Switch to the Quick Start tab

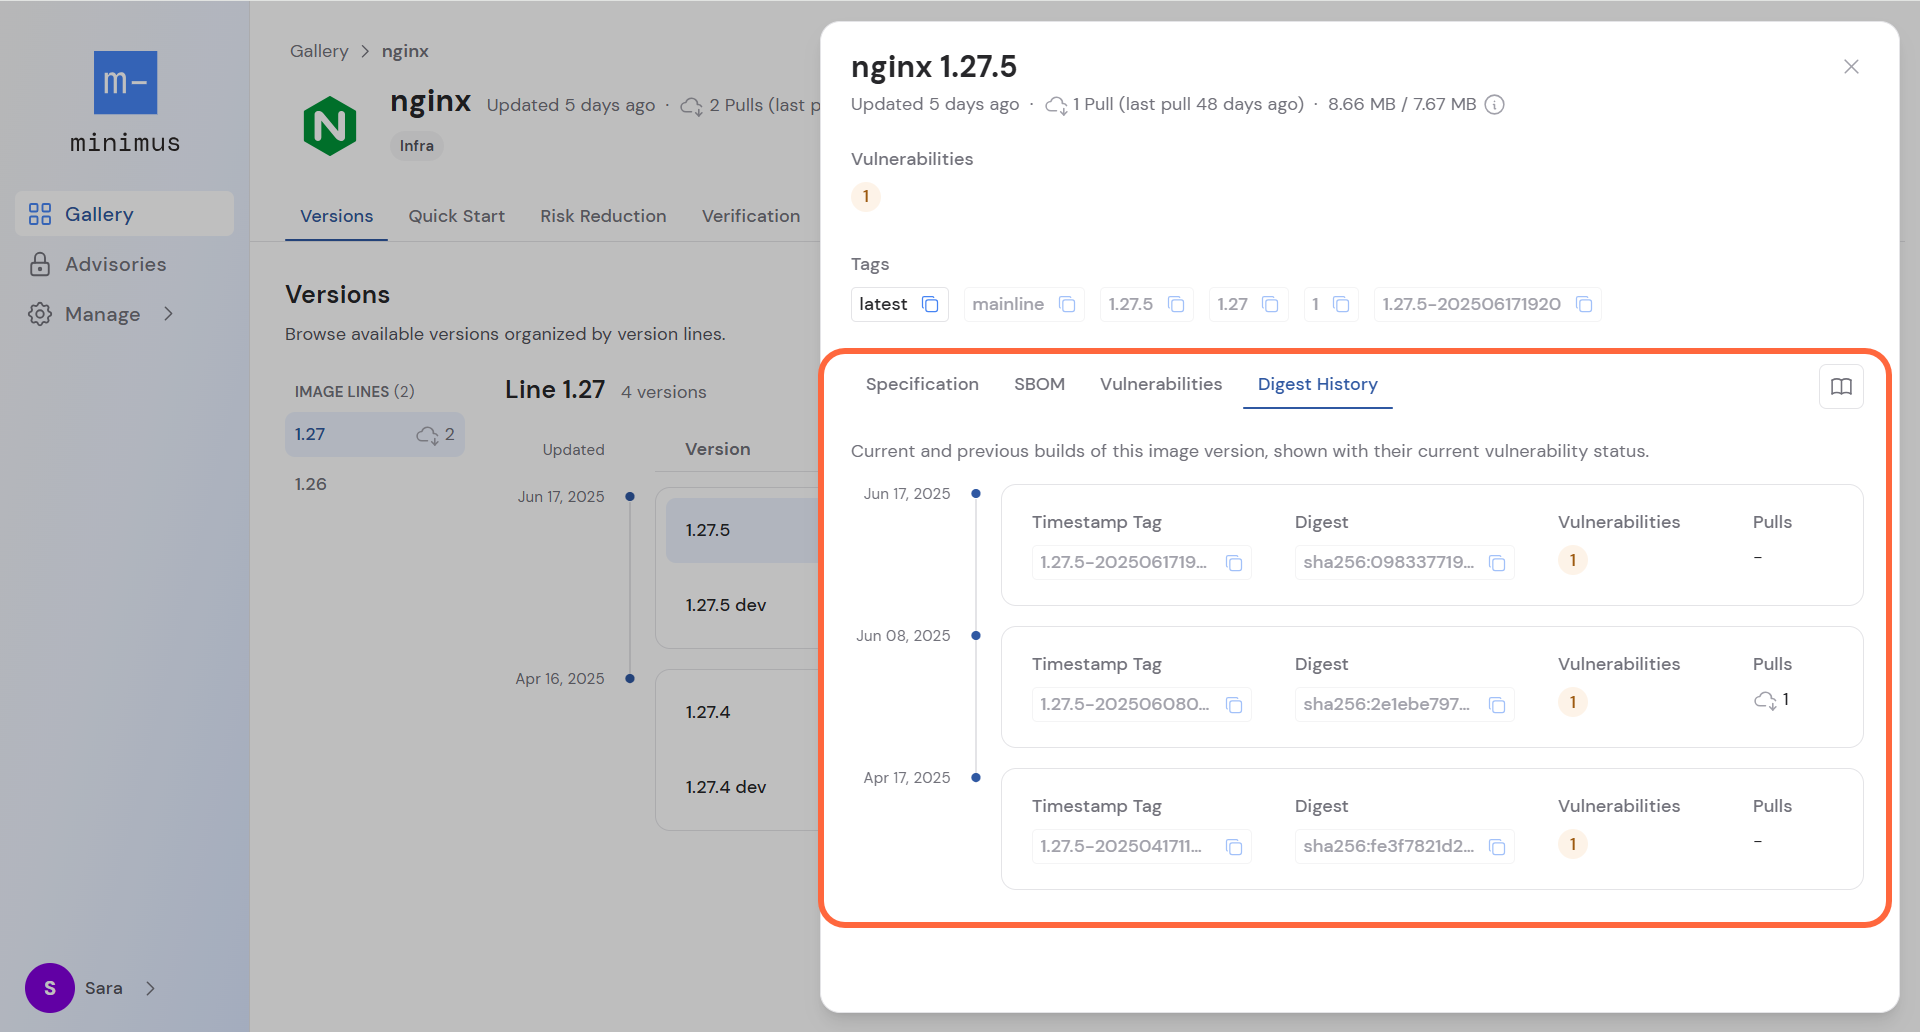pyautogui.click(x=456, y=216)
